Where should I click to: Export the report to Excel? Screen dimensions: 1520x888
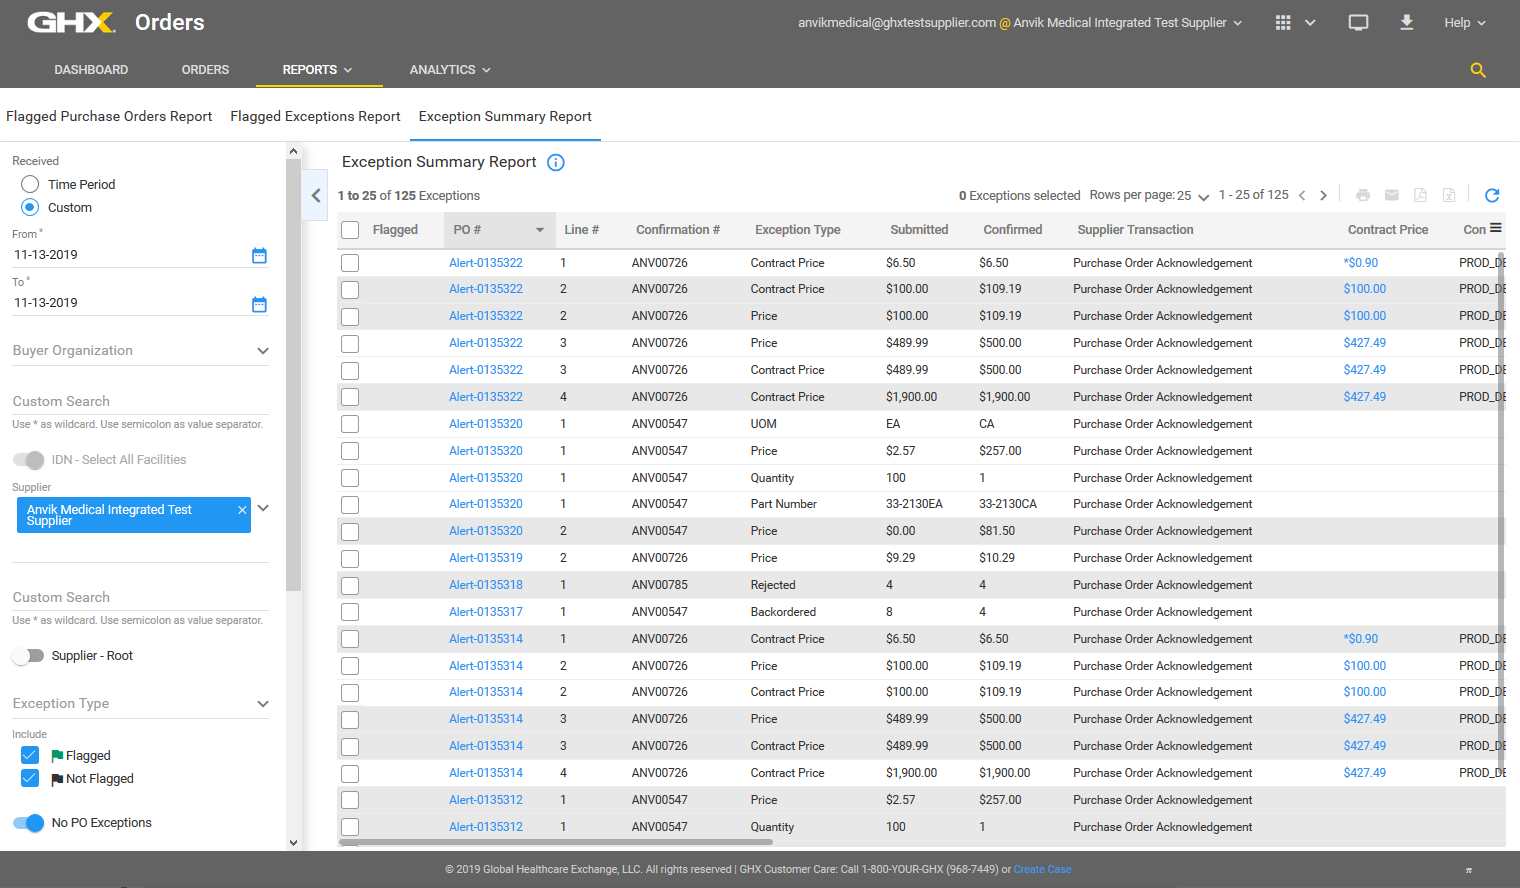1449,195
